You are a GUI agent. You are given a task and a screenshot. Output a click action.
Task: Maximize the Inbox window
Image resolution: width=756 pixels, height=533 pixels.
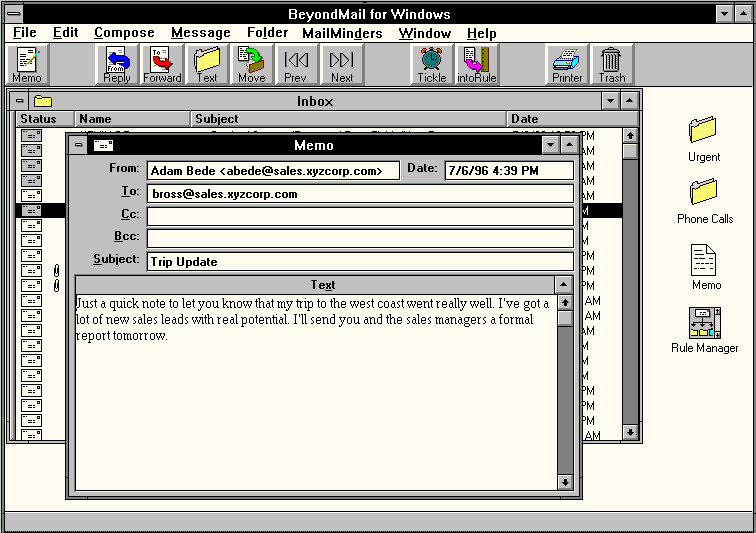(629, 101)
